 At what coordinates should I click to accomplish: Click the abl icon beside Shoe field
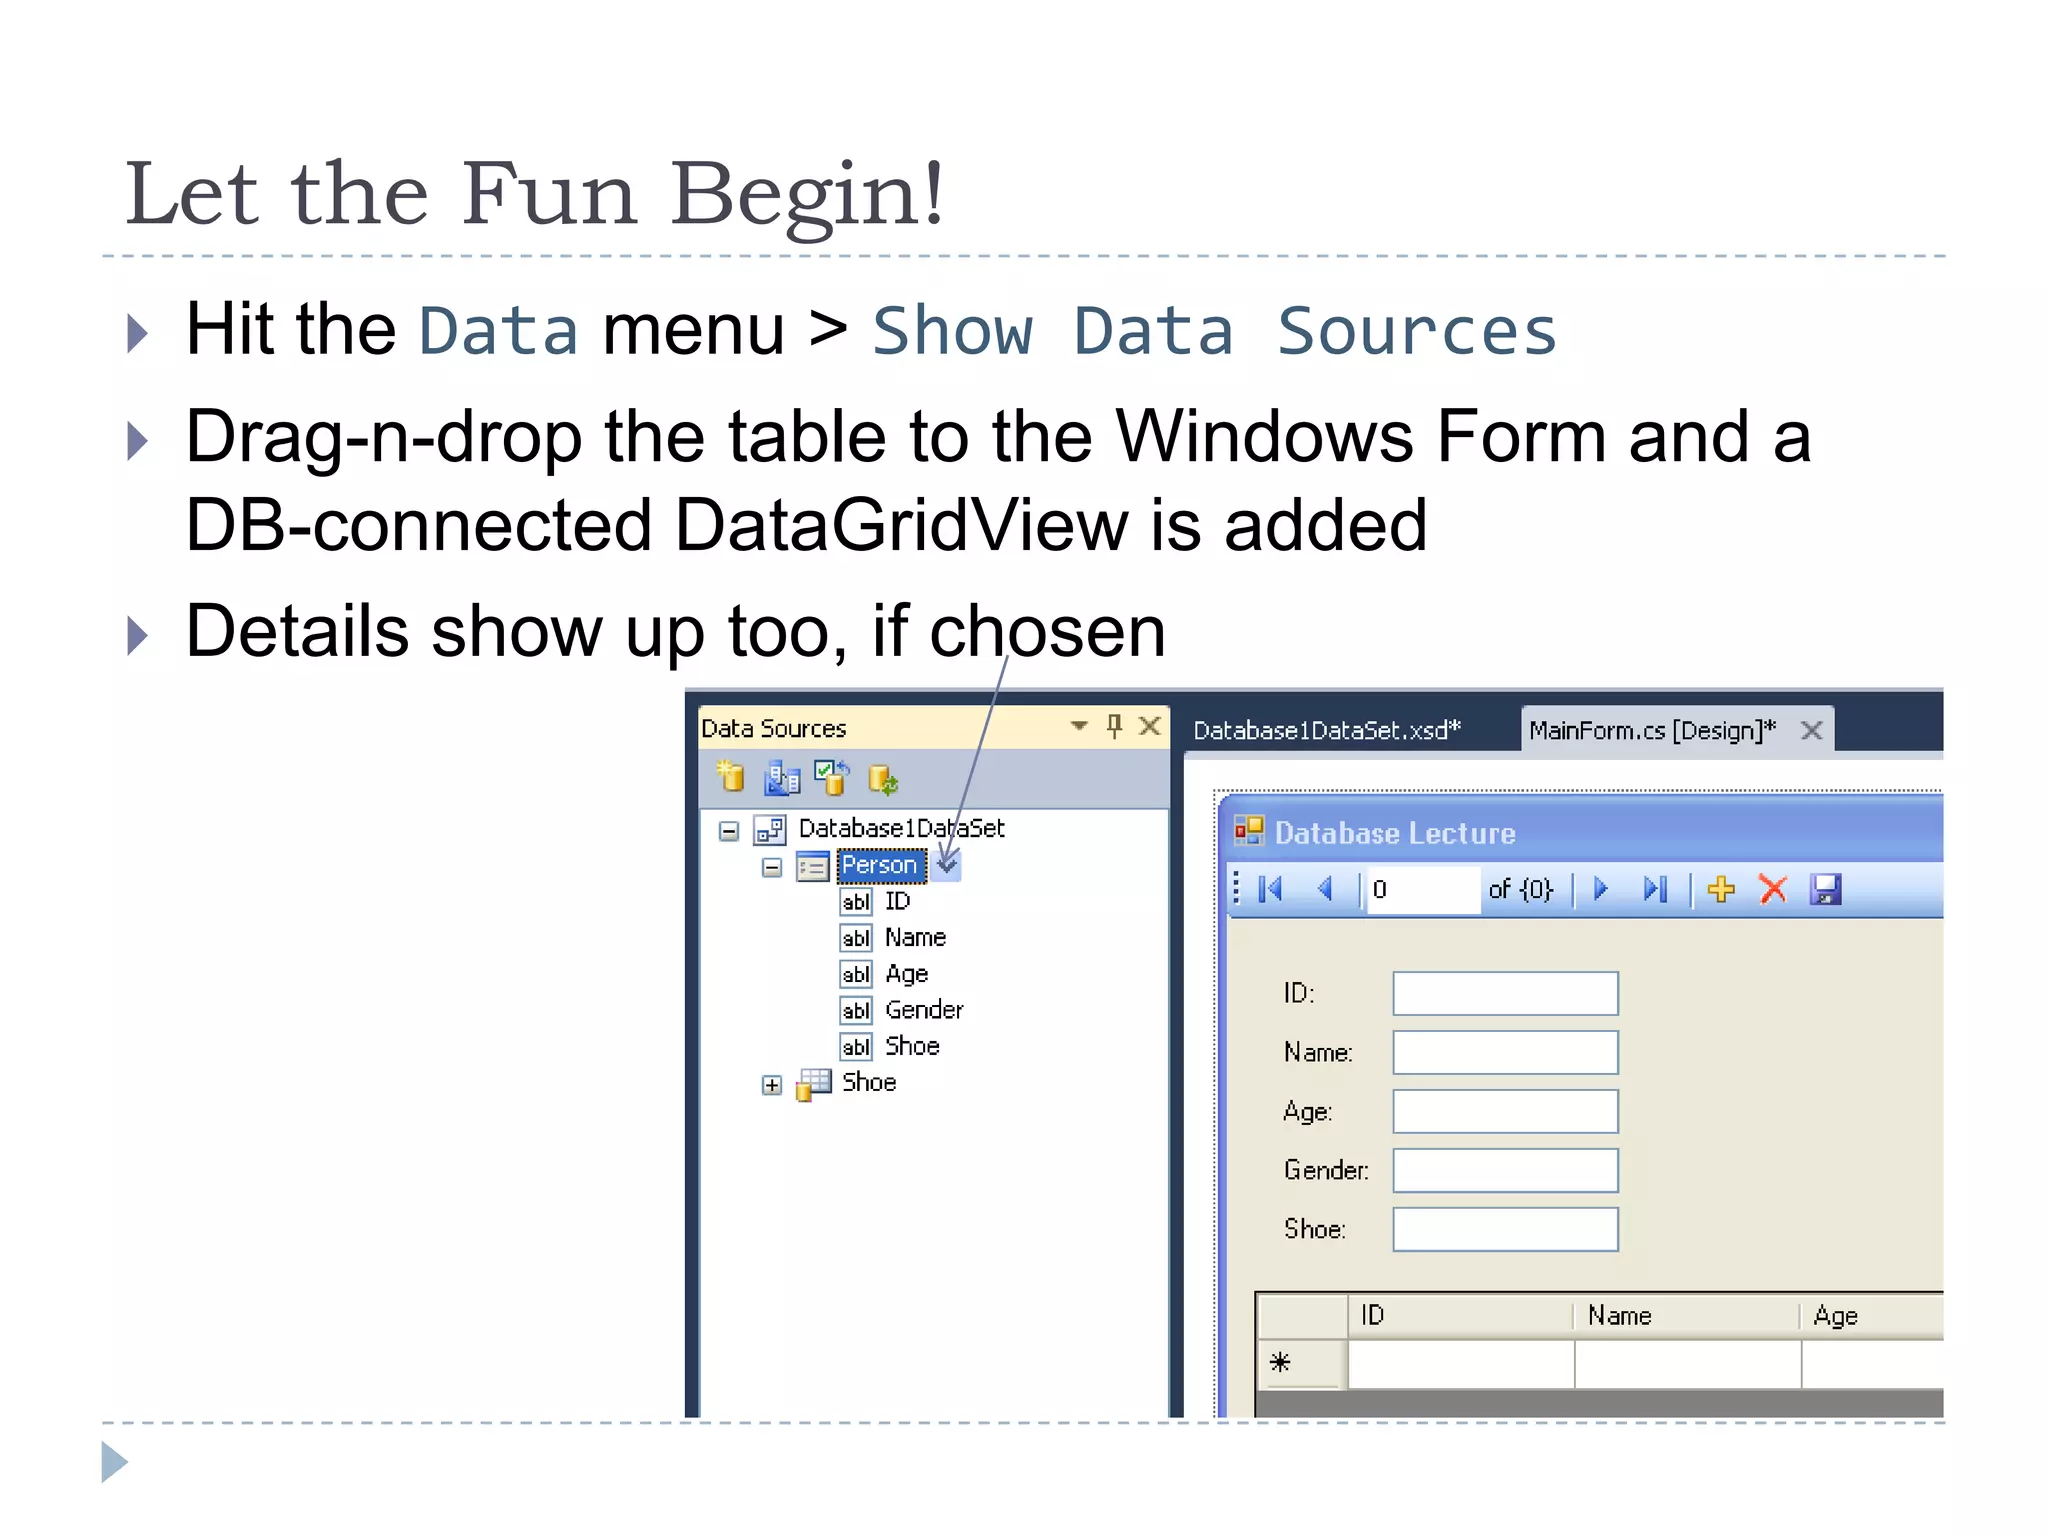point(856,1047)
